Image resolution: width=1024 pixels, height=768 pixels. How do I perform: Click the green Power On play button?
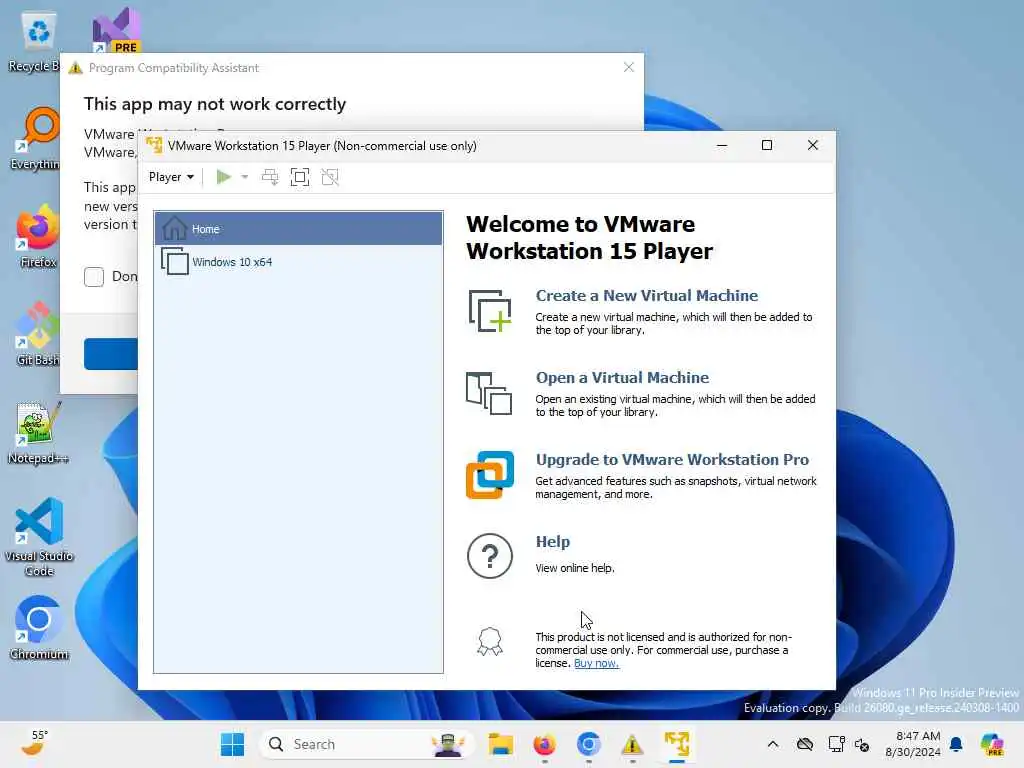pos(223,177)
